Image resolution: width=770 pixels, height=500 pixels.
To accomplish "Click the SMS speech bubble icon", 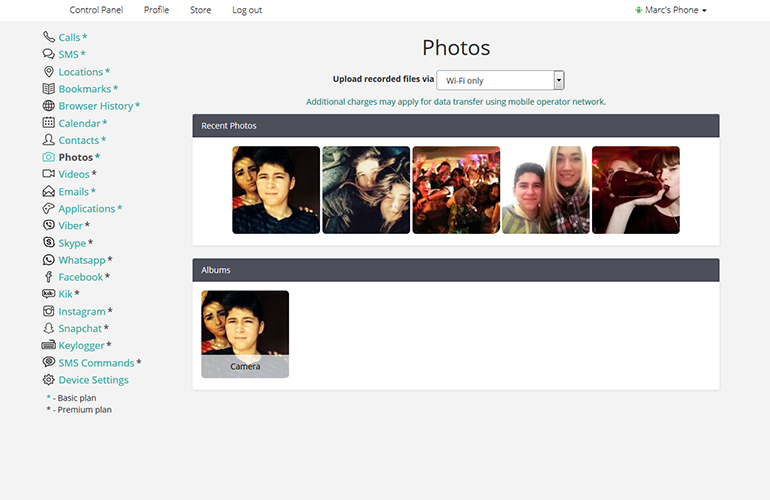I will coord(49,54).
